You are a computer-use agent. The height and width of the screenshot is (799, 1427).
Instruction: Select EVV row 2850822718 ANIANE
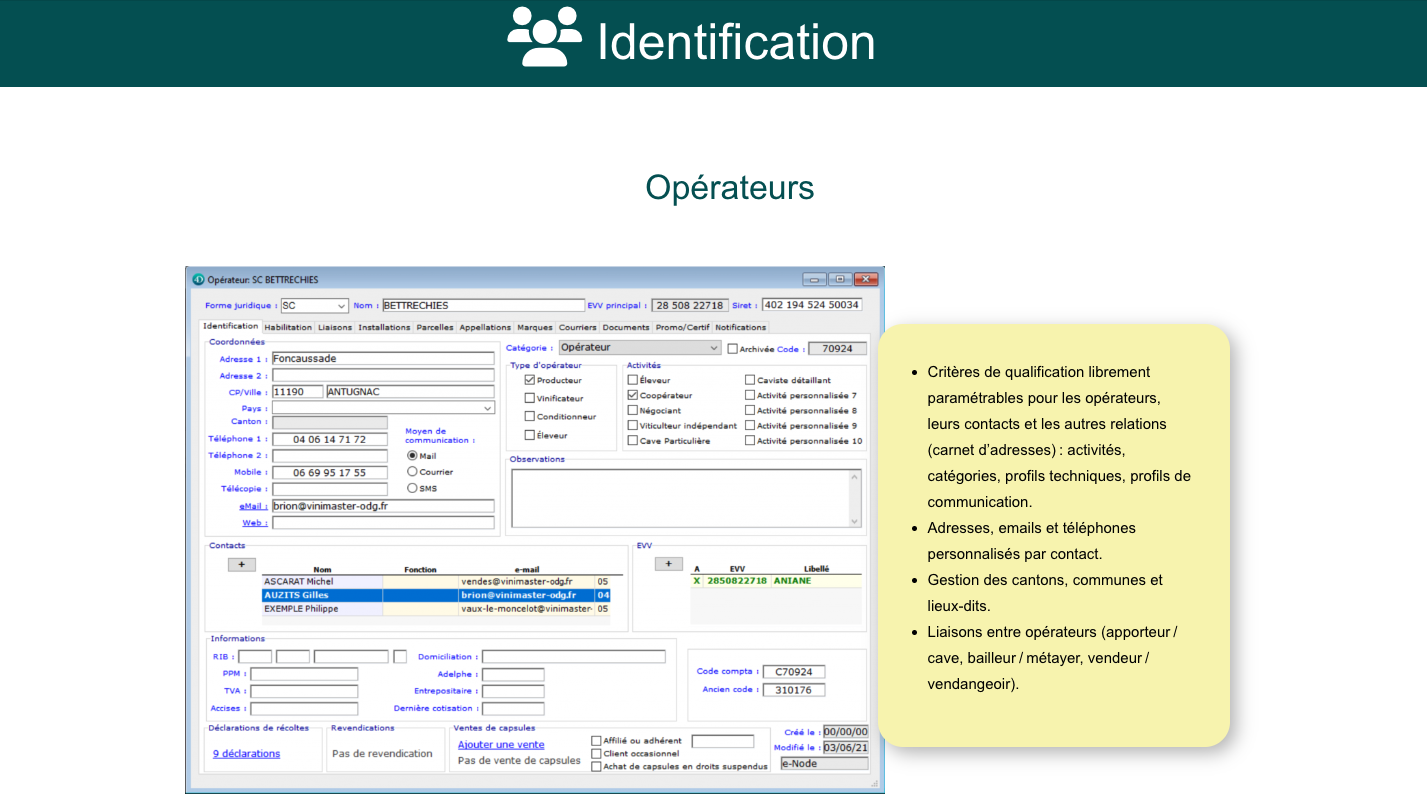775,581
